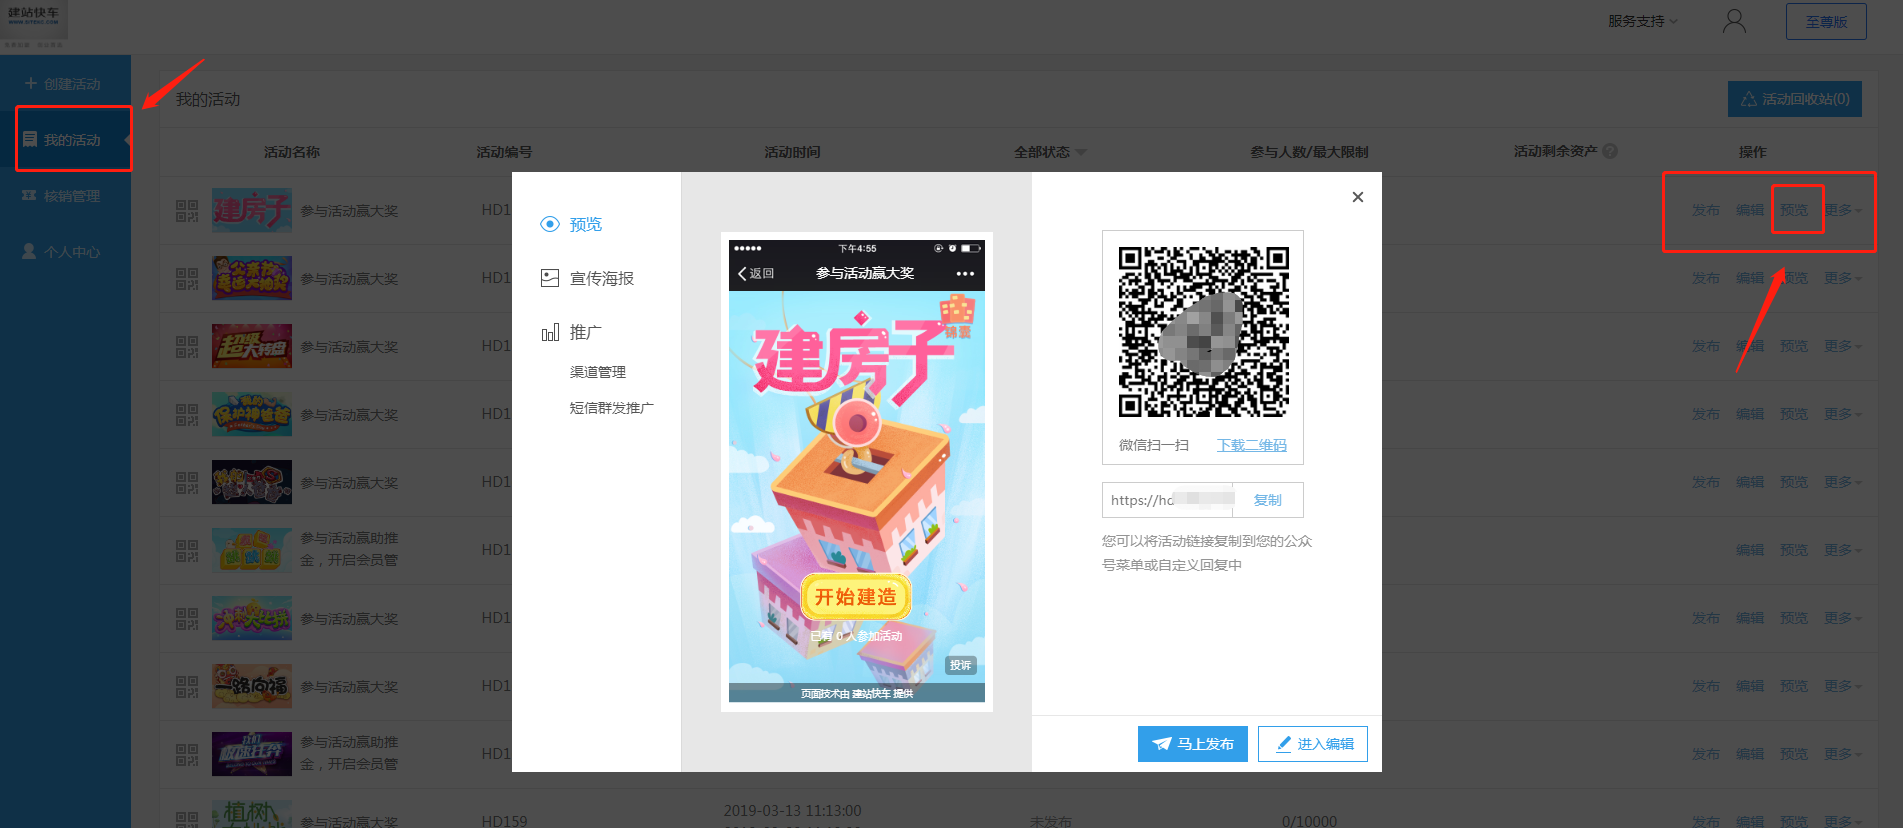The width and height of the screenshot is (1903, 828).
Task: Click the QR code image
Action: (1203, 332)
